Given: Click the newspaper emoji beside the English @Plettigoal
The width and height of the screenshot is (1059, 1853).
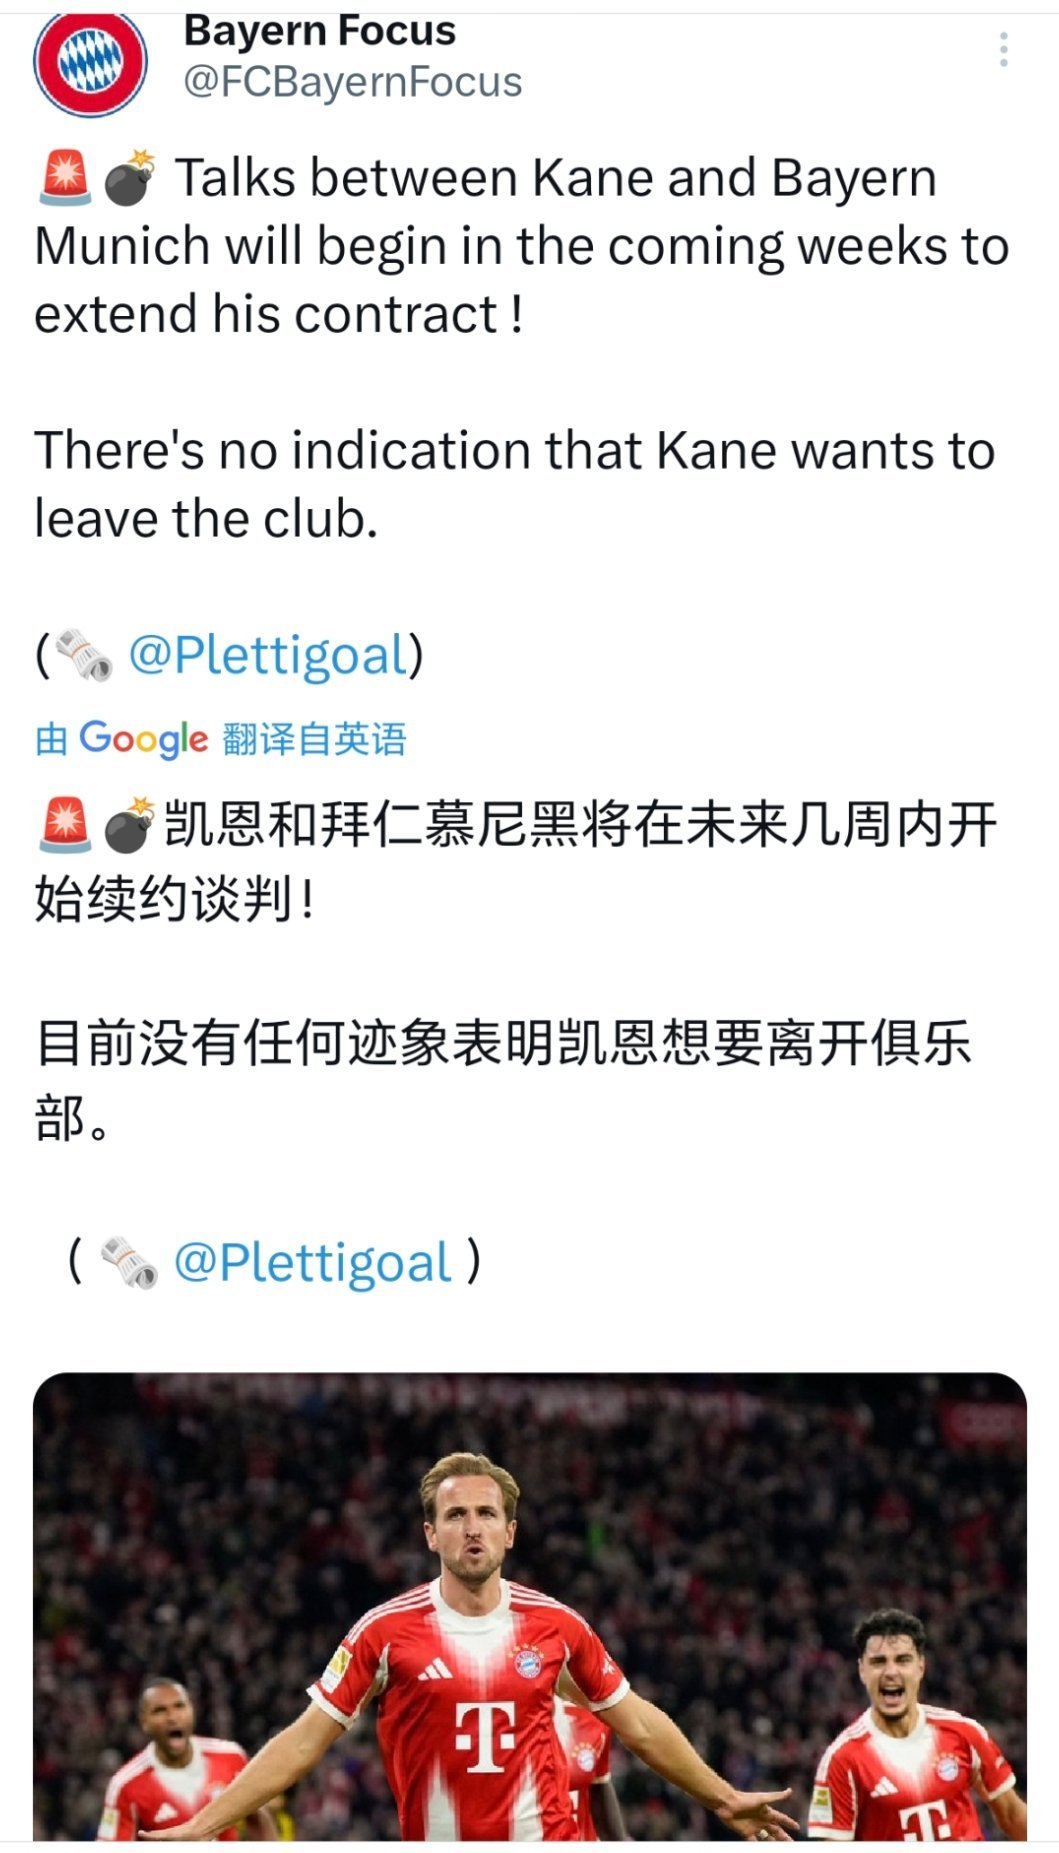Looking at the screenshot, I should (84, 655).
